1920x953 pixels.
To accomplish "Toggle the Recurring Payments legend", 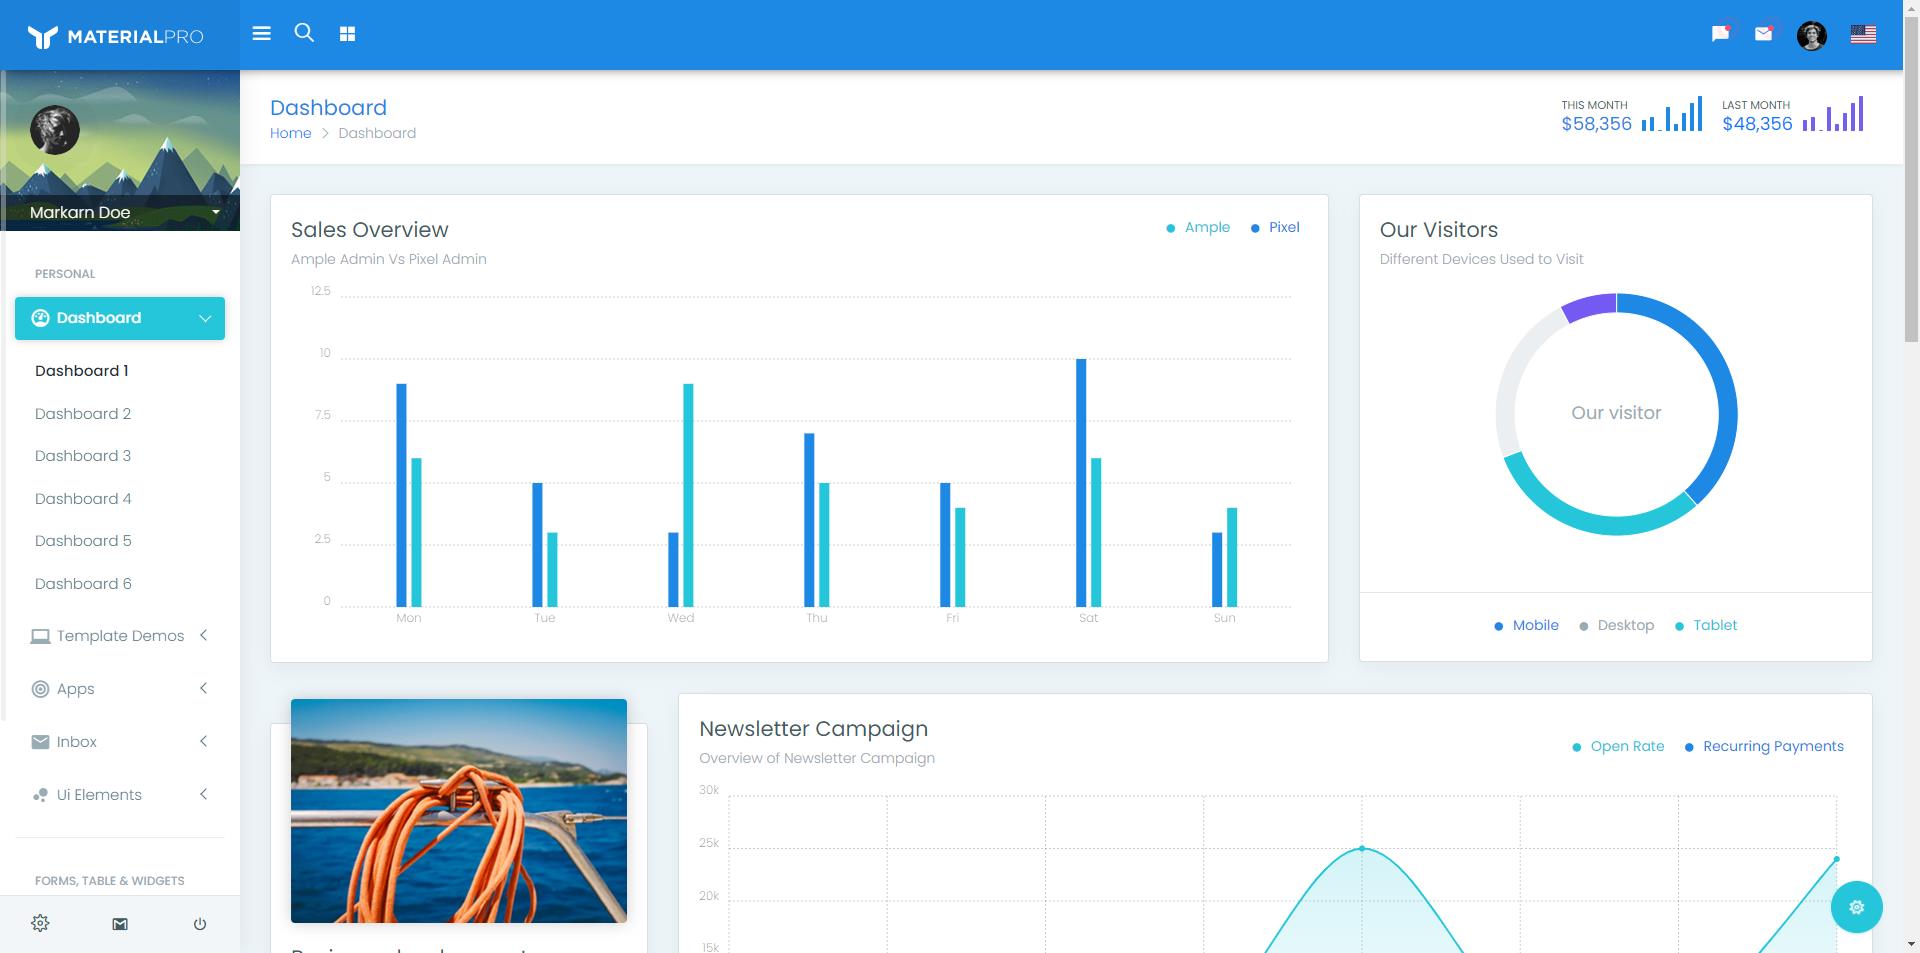I will pos(1764,747).
